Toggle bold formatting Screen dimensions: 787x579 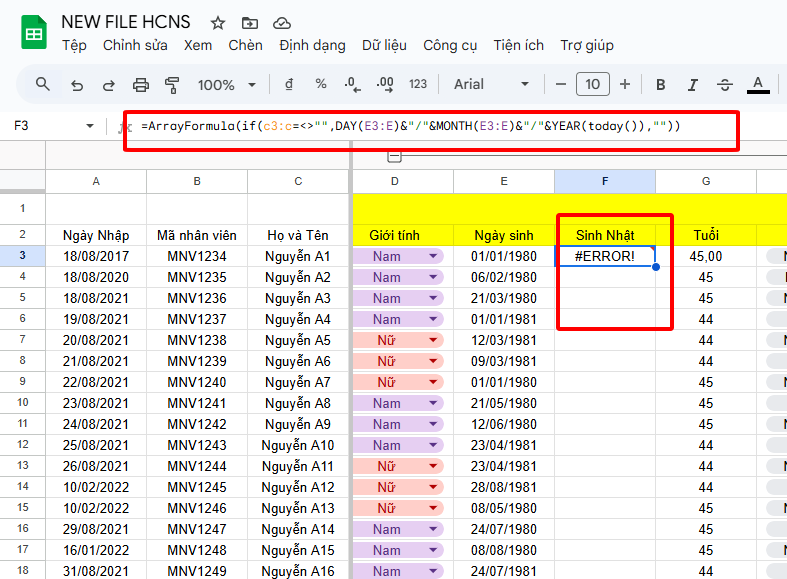pos(661,85)
